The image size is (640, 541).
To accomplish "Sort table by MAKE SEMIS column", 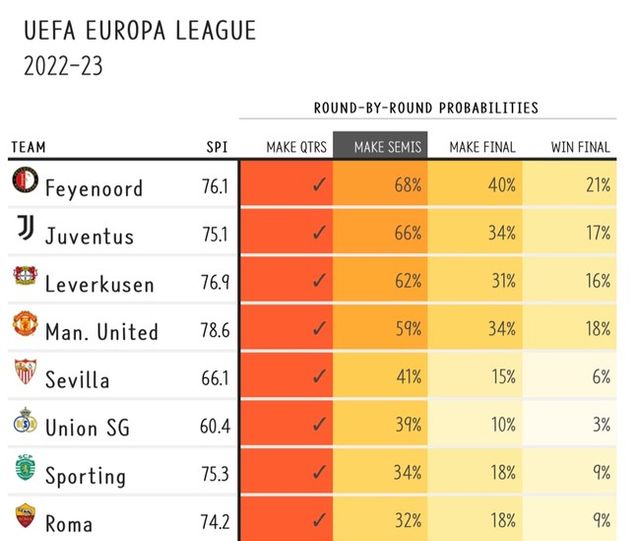I will [x=381, y=147].
